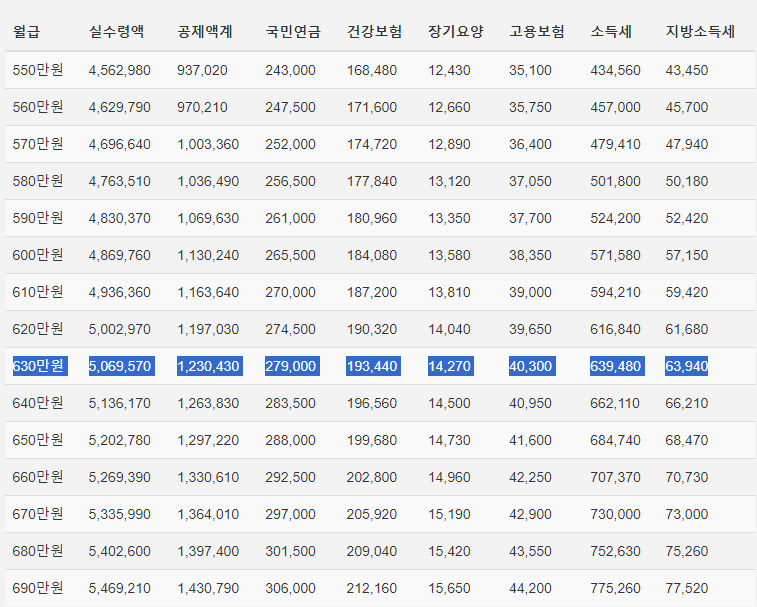Click net pay value 4,562,980

(x=120, y=71)
